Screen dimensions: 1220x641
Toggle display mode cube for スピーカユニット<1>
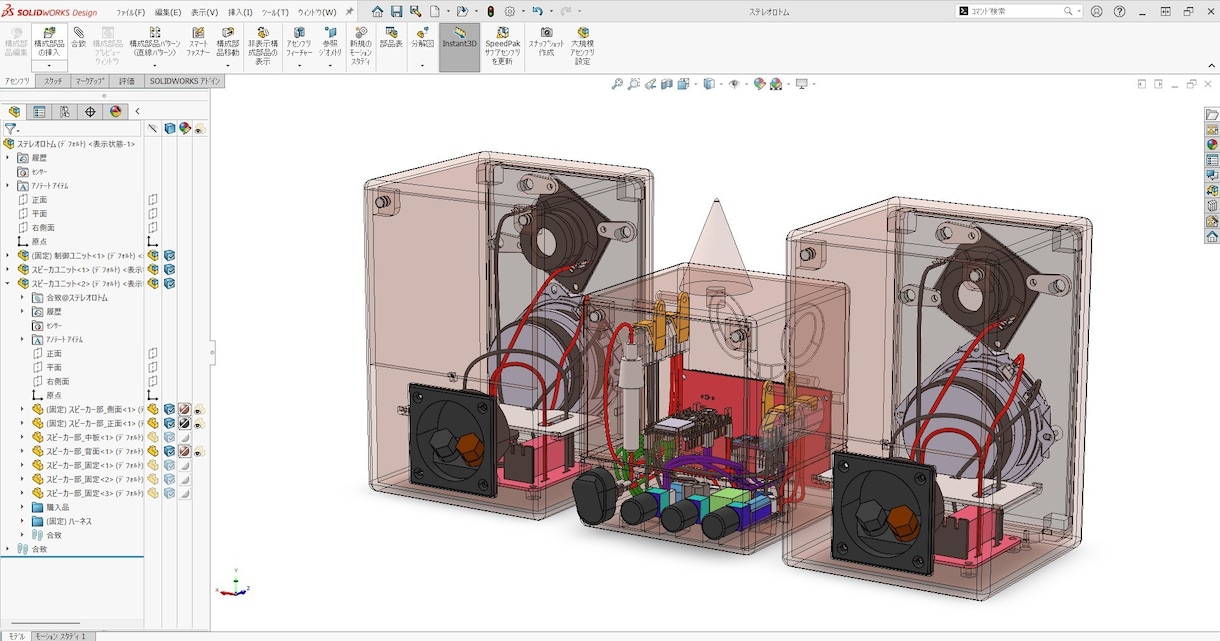[x=169, y=269]
